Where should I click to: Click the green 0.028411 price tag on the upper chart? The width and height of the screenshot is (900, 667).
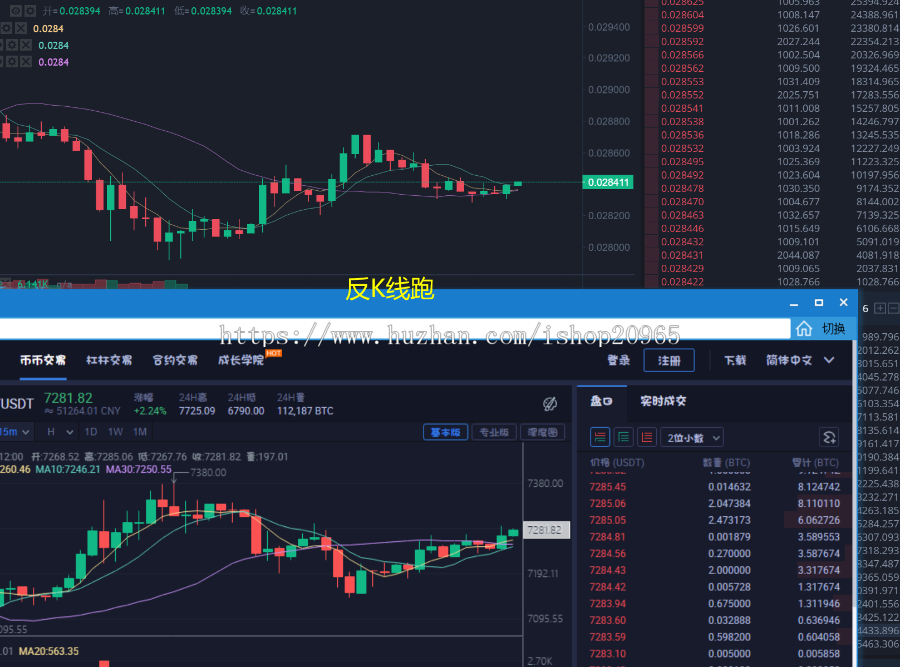click(608, 183)
